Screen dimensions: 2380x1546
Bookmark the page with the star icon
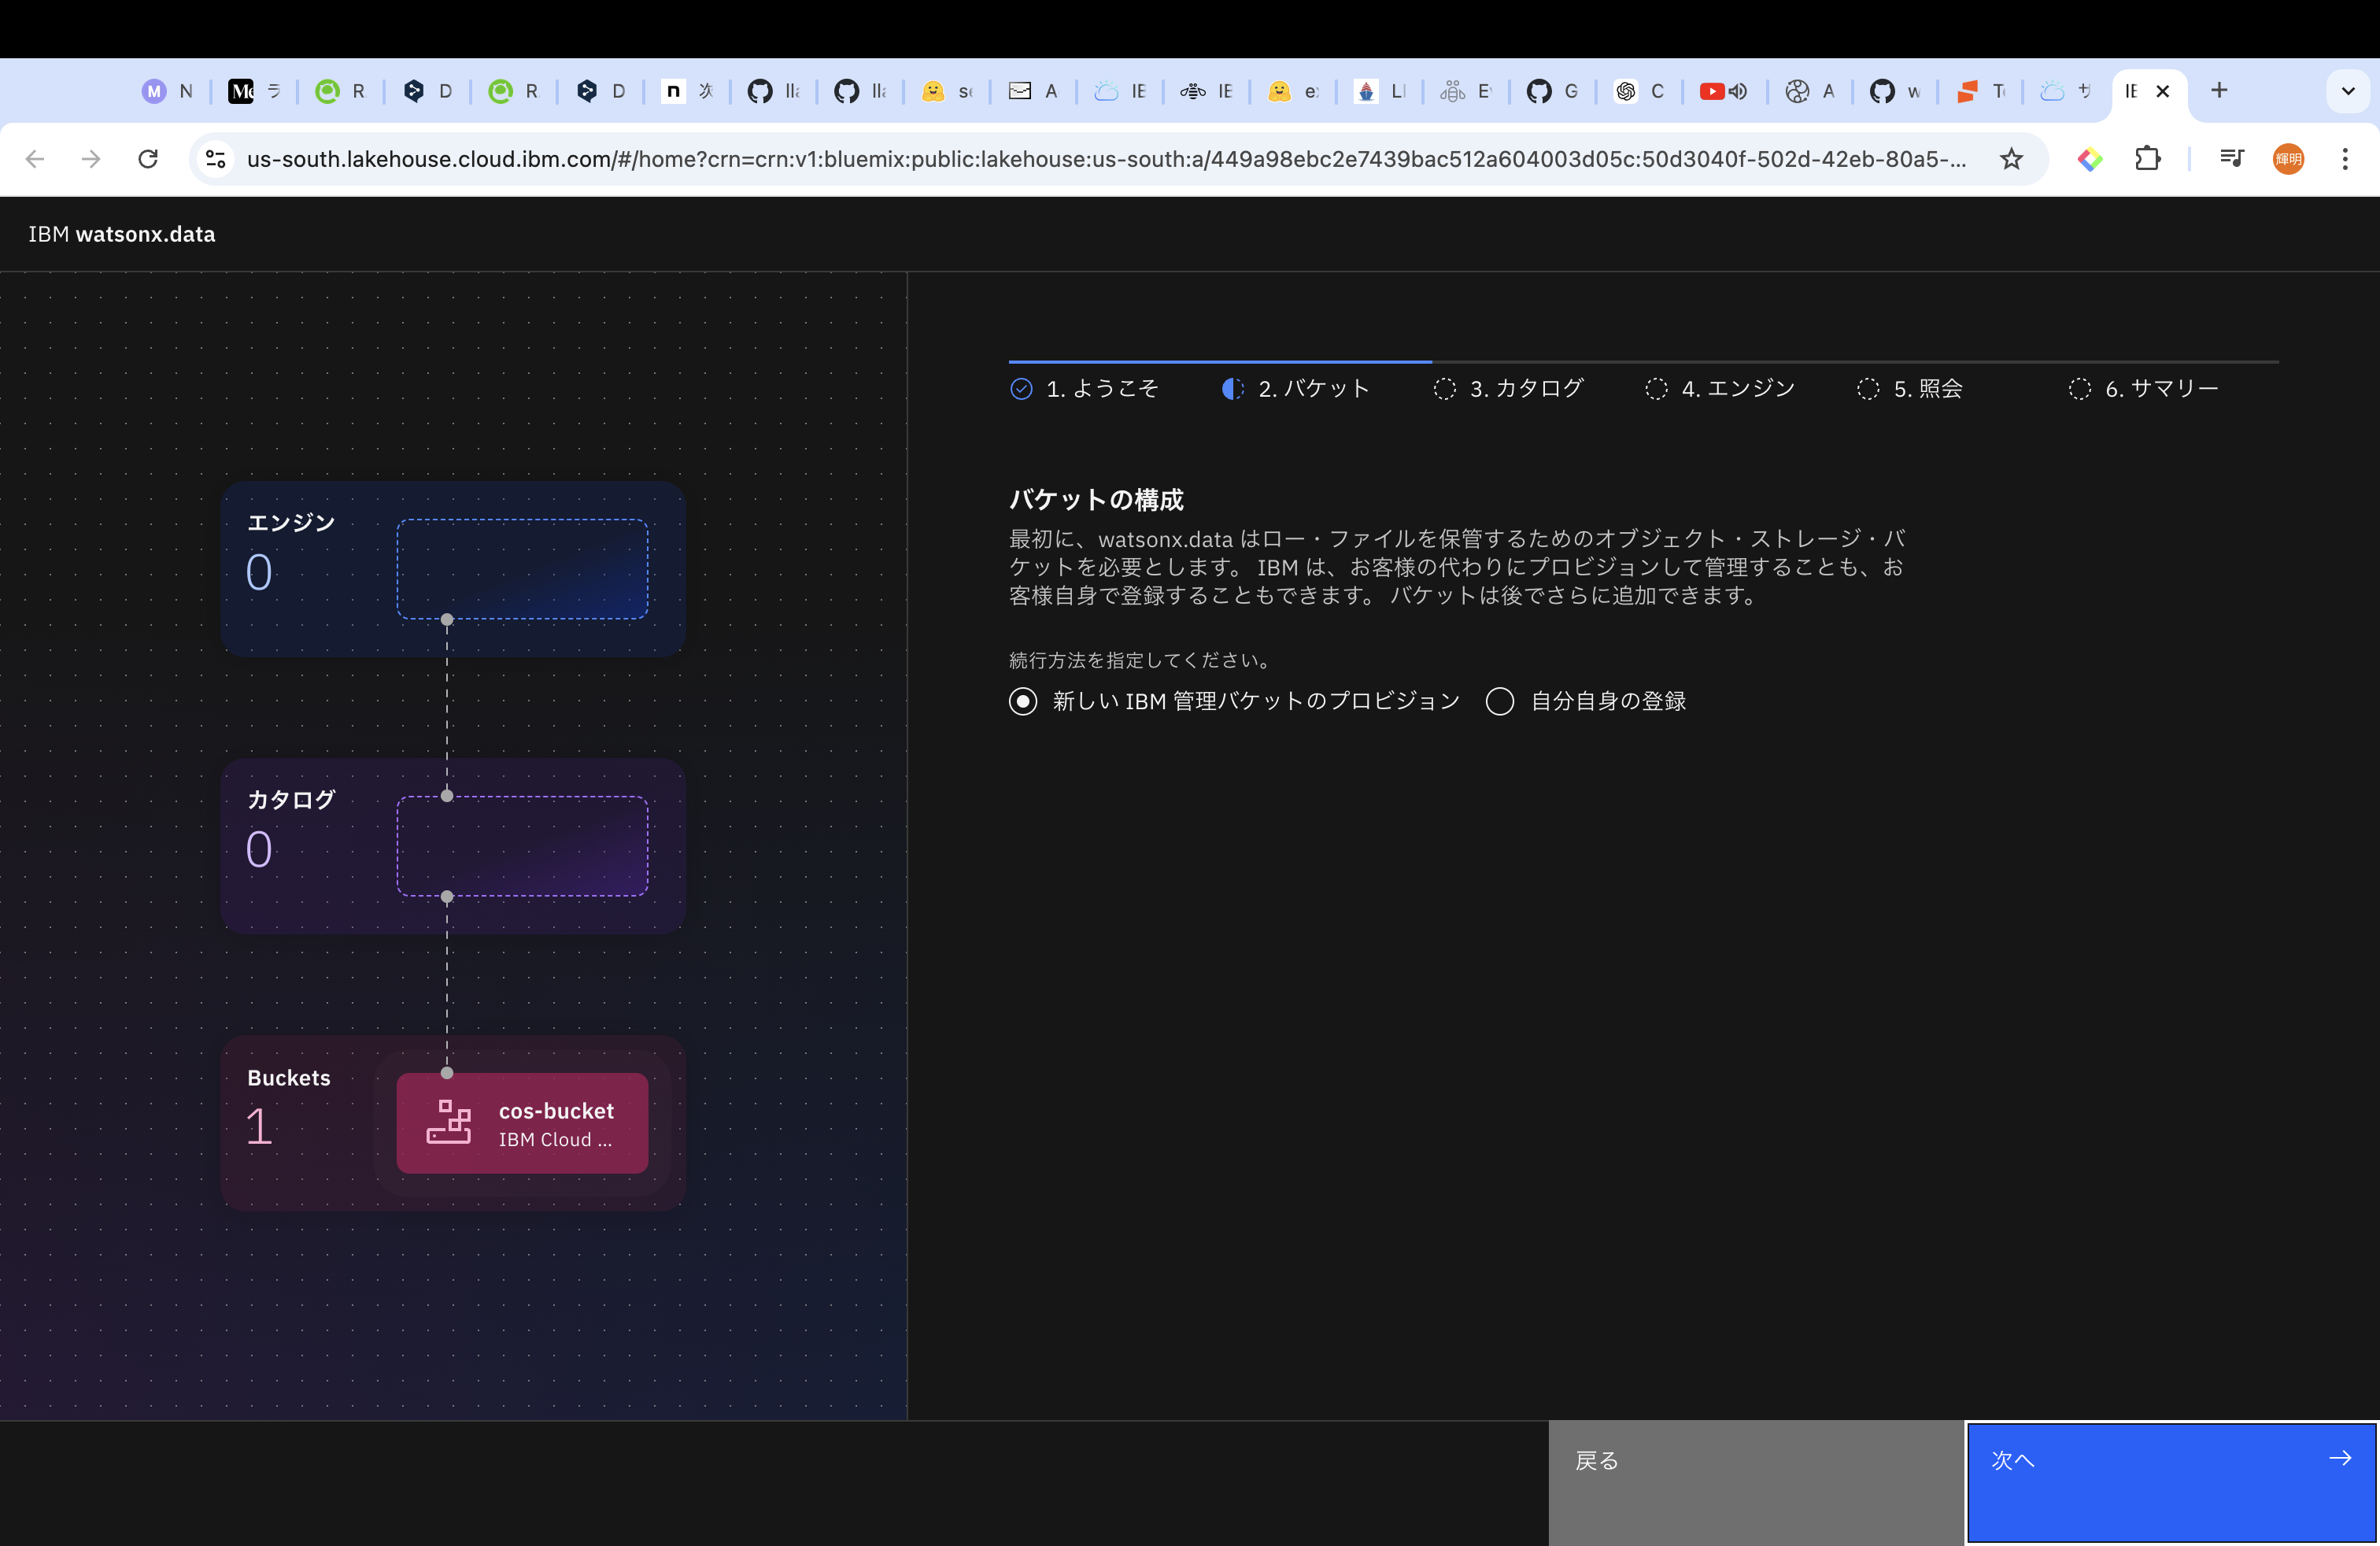[2012, 159]
